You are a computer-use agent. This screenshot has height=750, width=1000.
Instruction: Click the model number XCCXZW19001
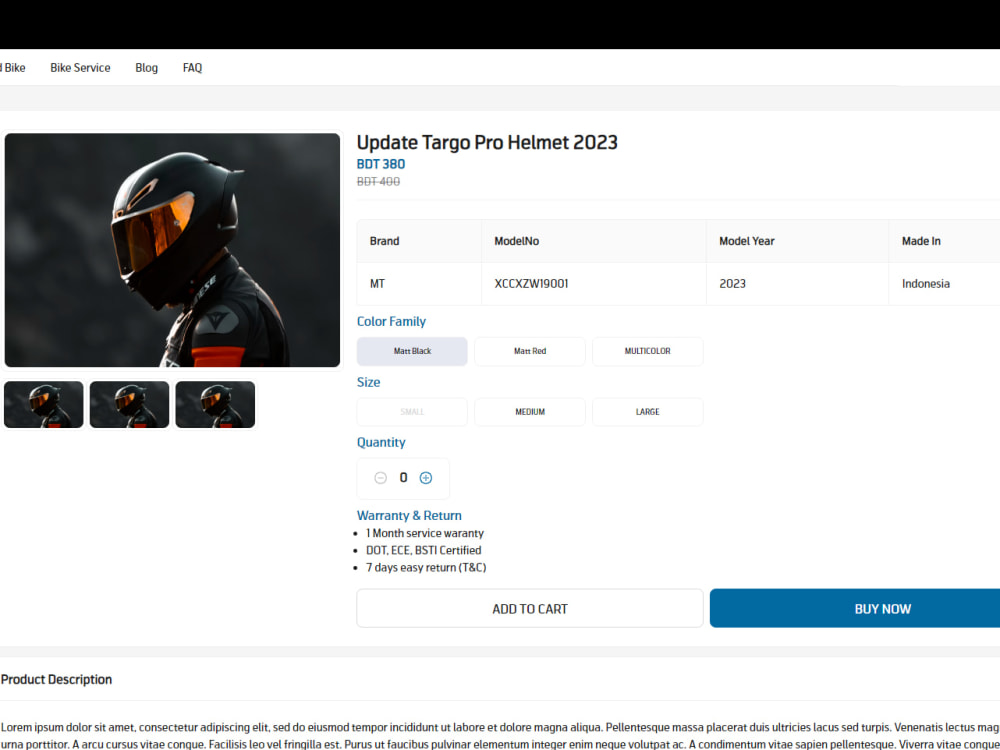coord(531,284)
